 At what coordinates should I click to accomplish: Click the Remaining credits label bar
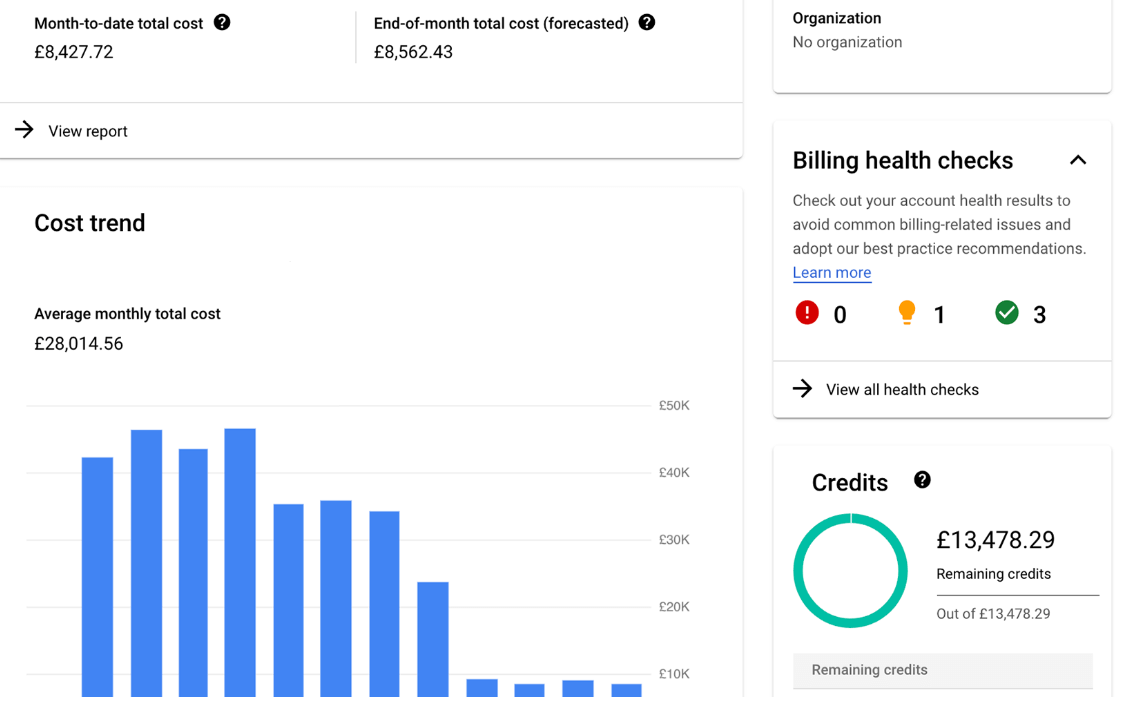click(870, 670)
